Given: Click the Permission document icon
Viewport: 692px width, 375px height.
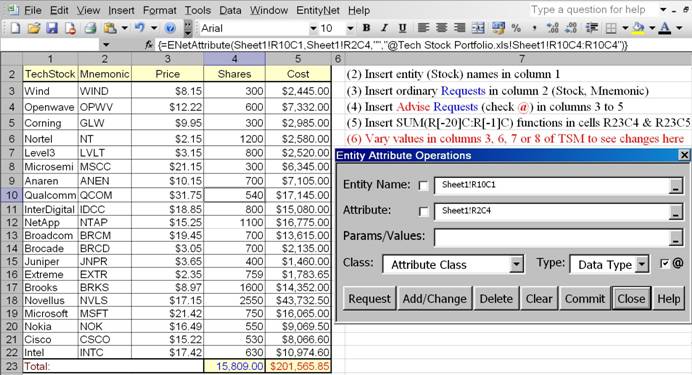Looking at the screenshot, I should 71,28.
